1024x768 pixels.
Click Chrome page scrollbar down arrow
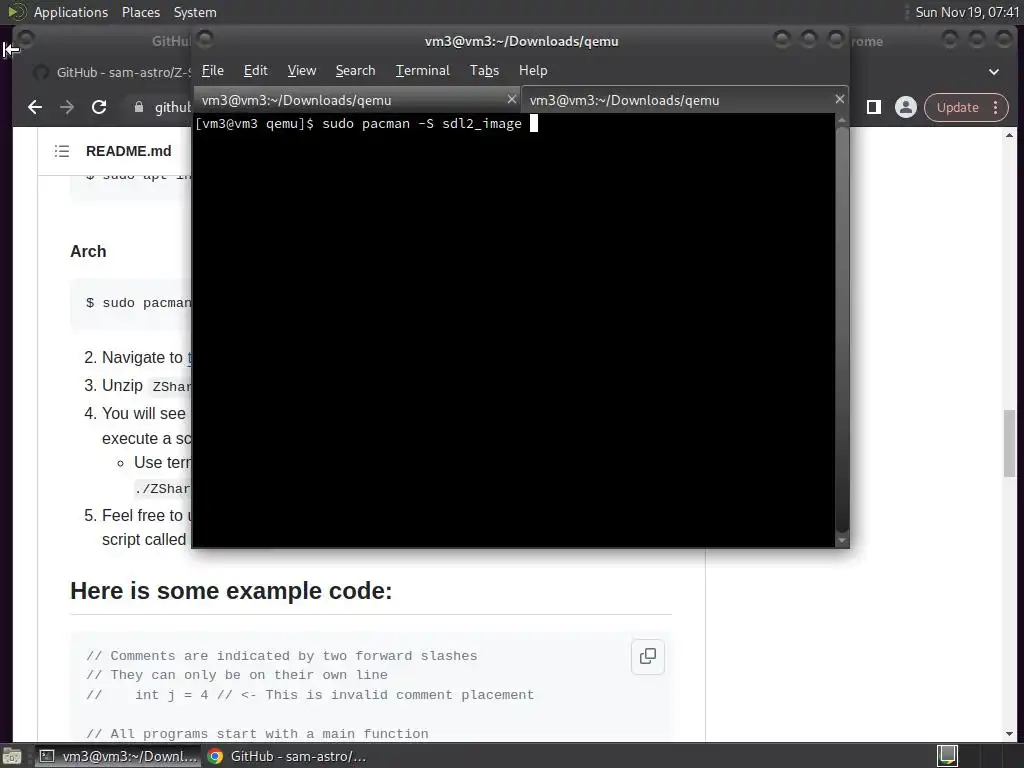pyautogui.click(x=1010, y=734)
